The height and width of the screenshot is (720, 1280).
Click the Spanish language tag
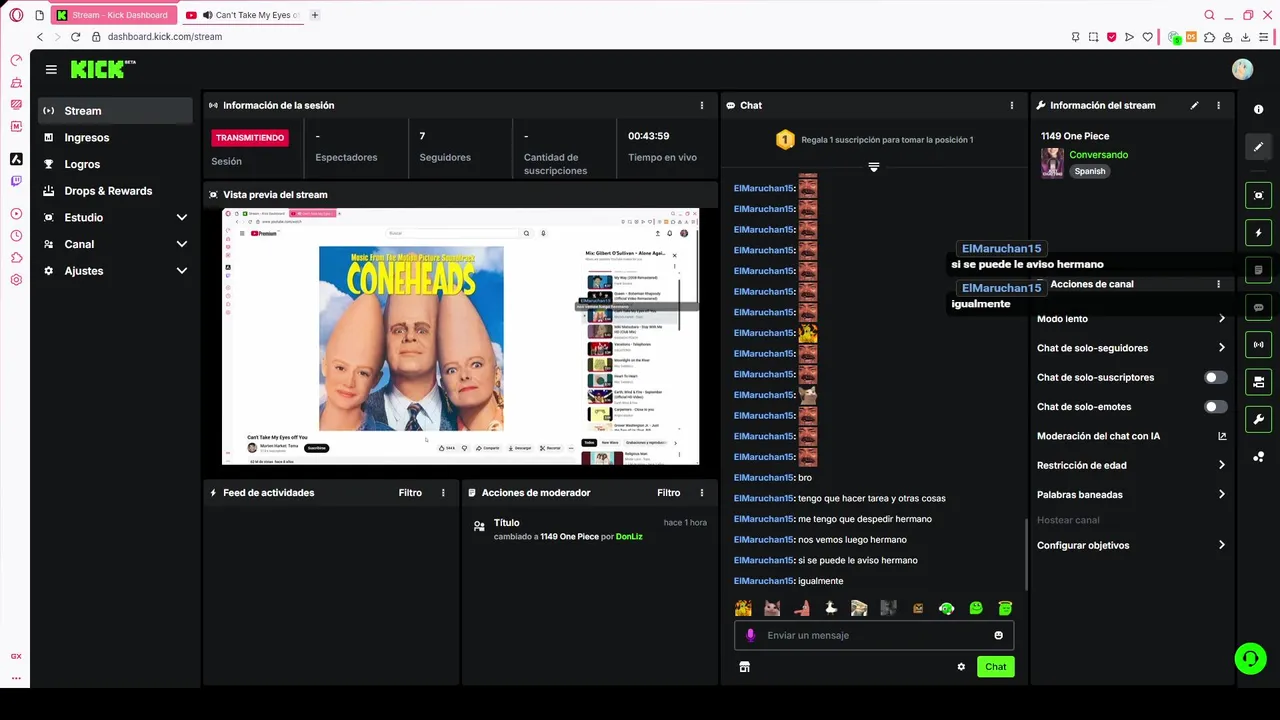tap(1090, 171)
